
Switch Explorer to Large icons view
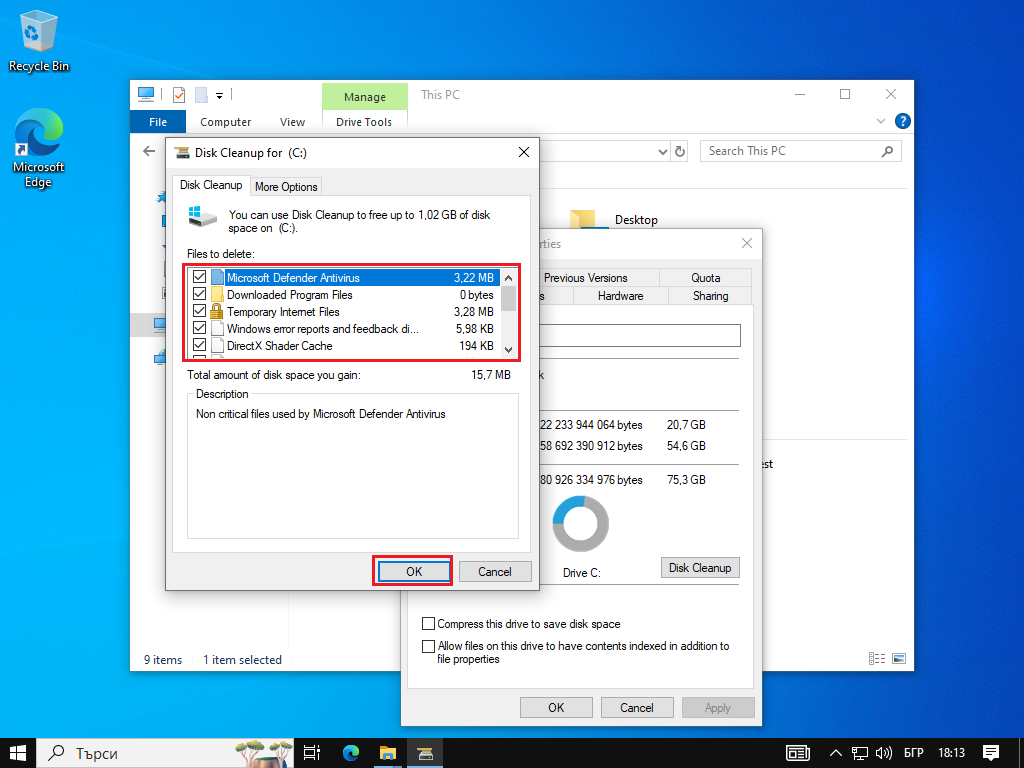[899, 658]
